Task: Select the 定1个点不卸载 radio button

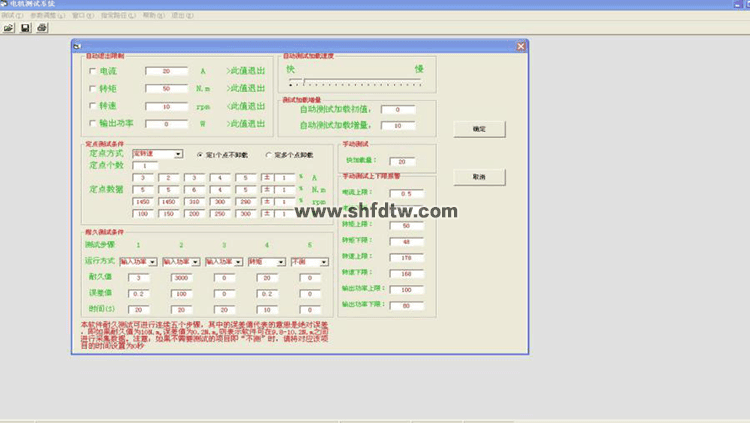Action: pyautogui.click(x=200, y=154)
